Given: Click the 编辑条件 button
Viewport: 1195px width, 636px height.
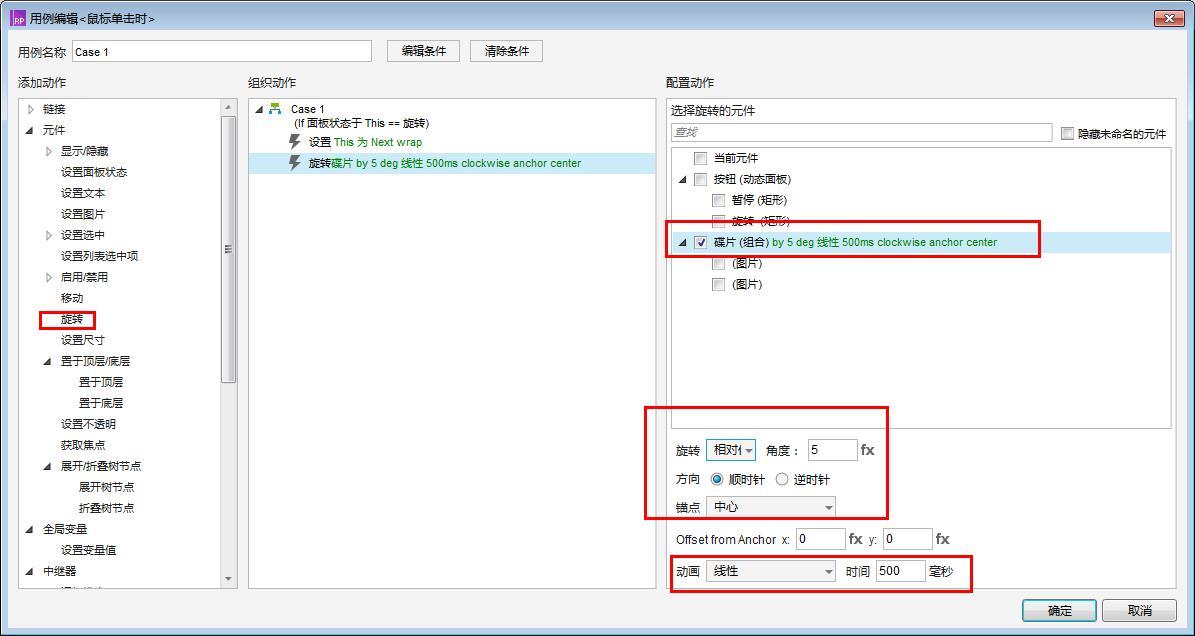Looking at the screenshot, I should click(x=424, y=51).
